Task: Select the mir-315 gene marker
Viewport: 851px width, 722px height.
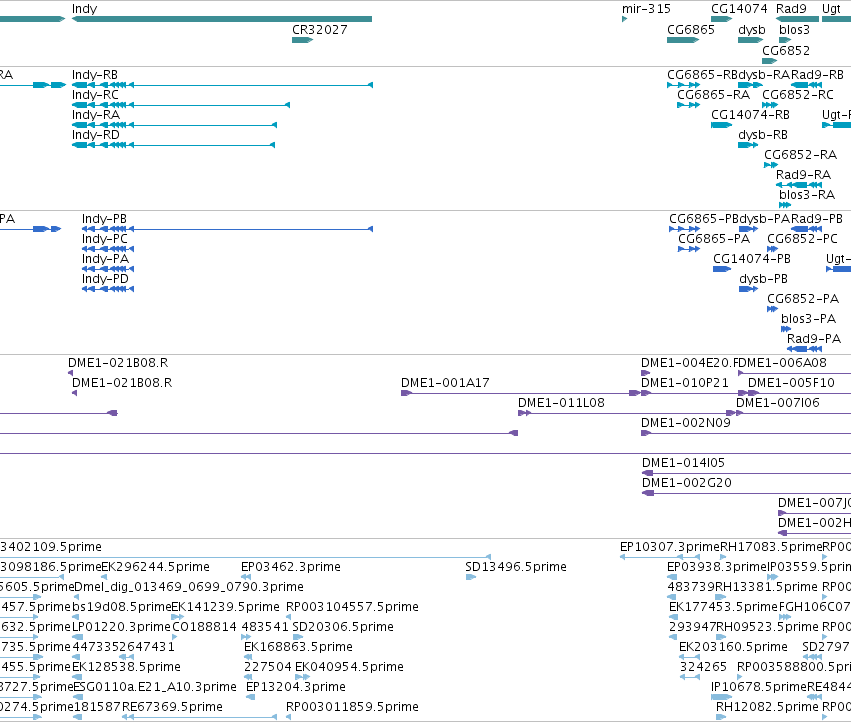Action: tap(624, 19)
